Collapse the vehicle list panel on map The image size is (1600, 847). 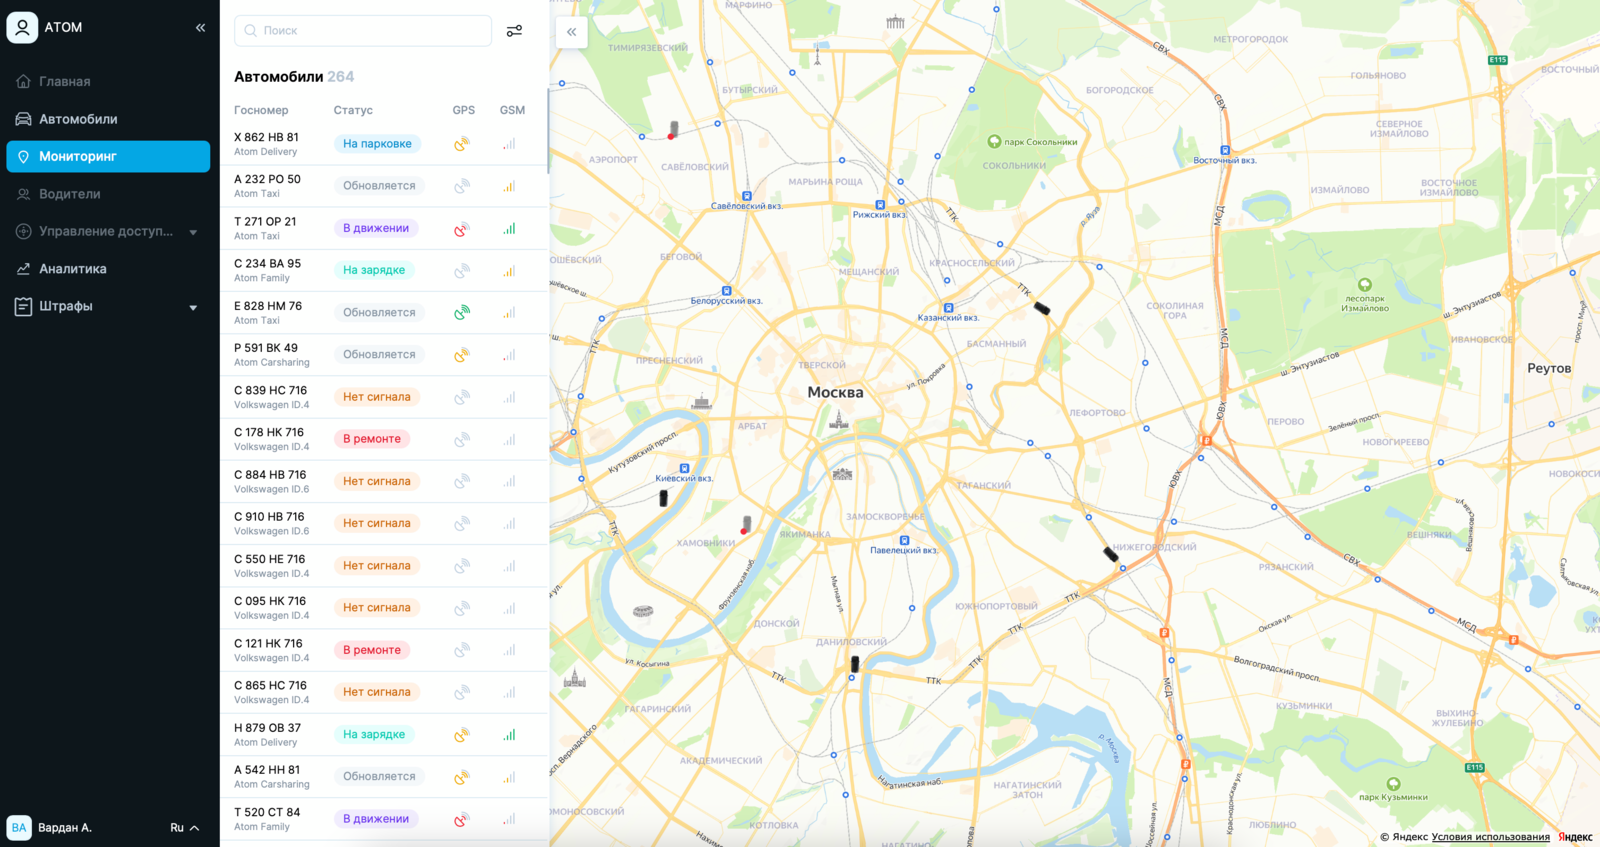click(x=571, y=32)
